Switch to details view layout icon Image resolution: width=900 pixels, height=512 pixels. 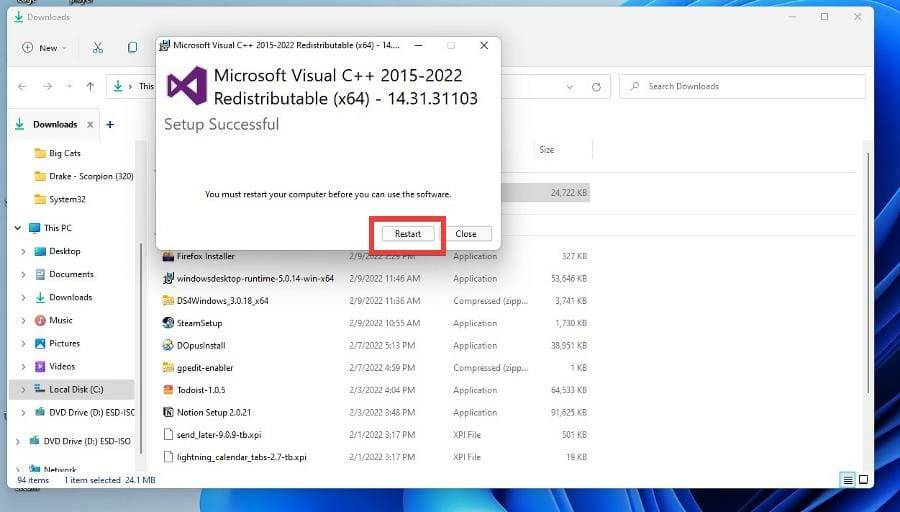tap(848, 480)
